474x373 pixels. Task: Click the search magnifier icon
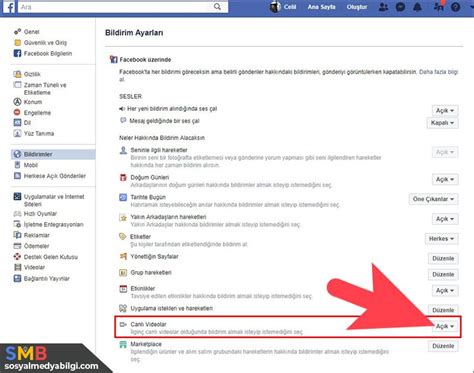[217, 7]
